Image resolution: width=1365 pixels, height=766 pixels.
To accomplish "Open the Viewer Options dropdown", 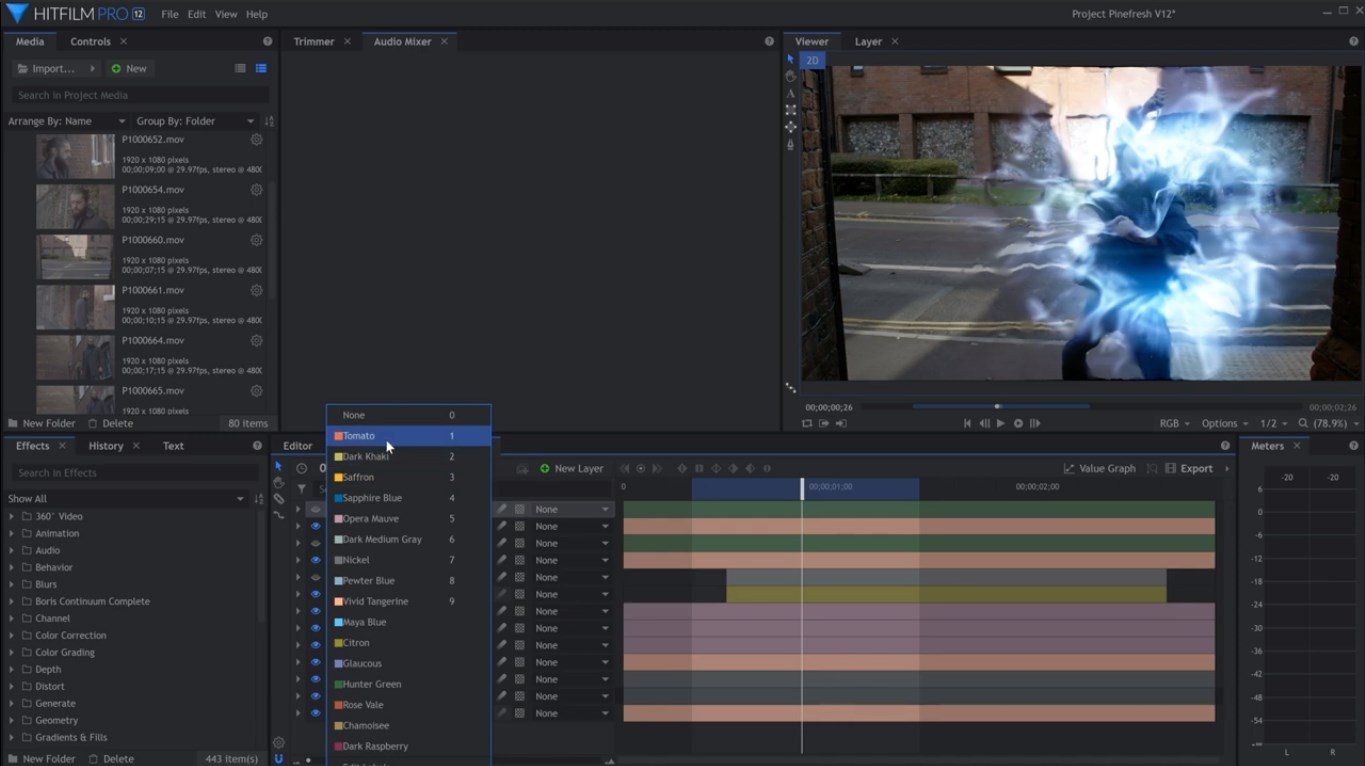I will pyautogui.click(x=1224, y=423).
